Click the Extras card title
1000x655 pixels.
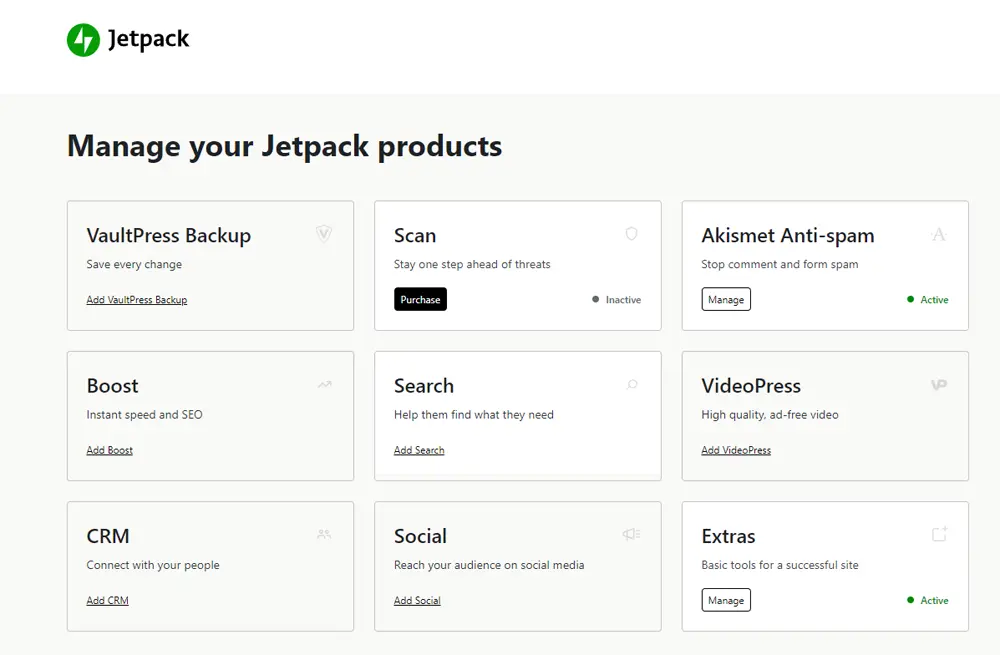(728, 536)
